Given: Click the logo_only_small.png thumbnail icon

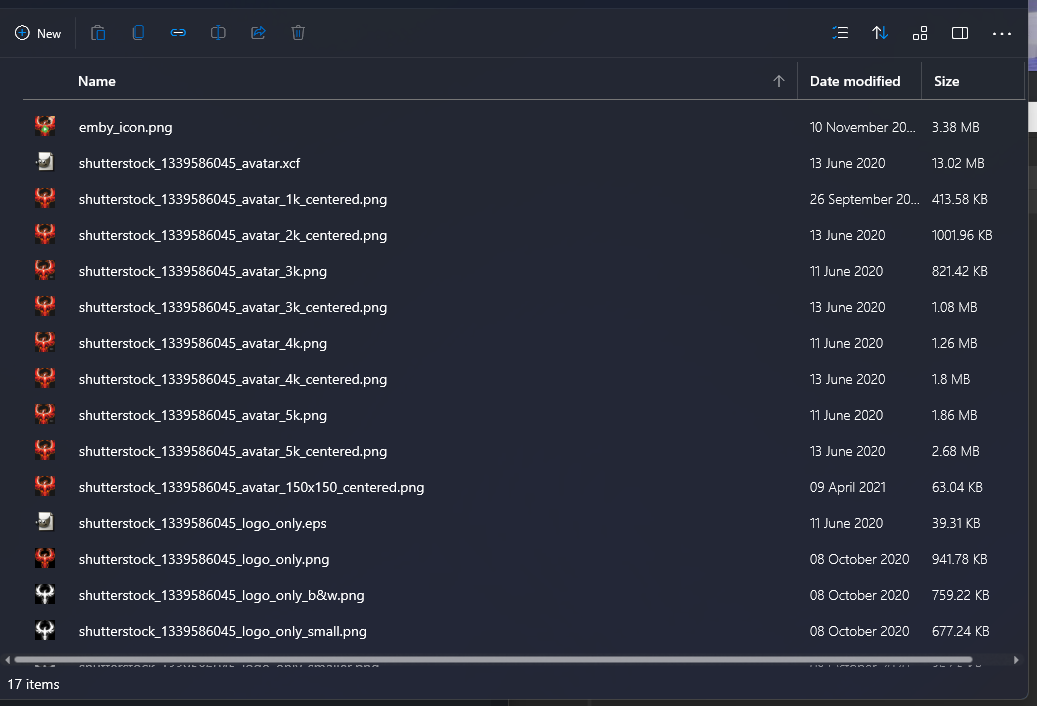Looking at the screenshot, I should pos(45,631).
